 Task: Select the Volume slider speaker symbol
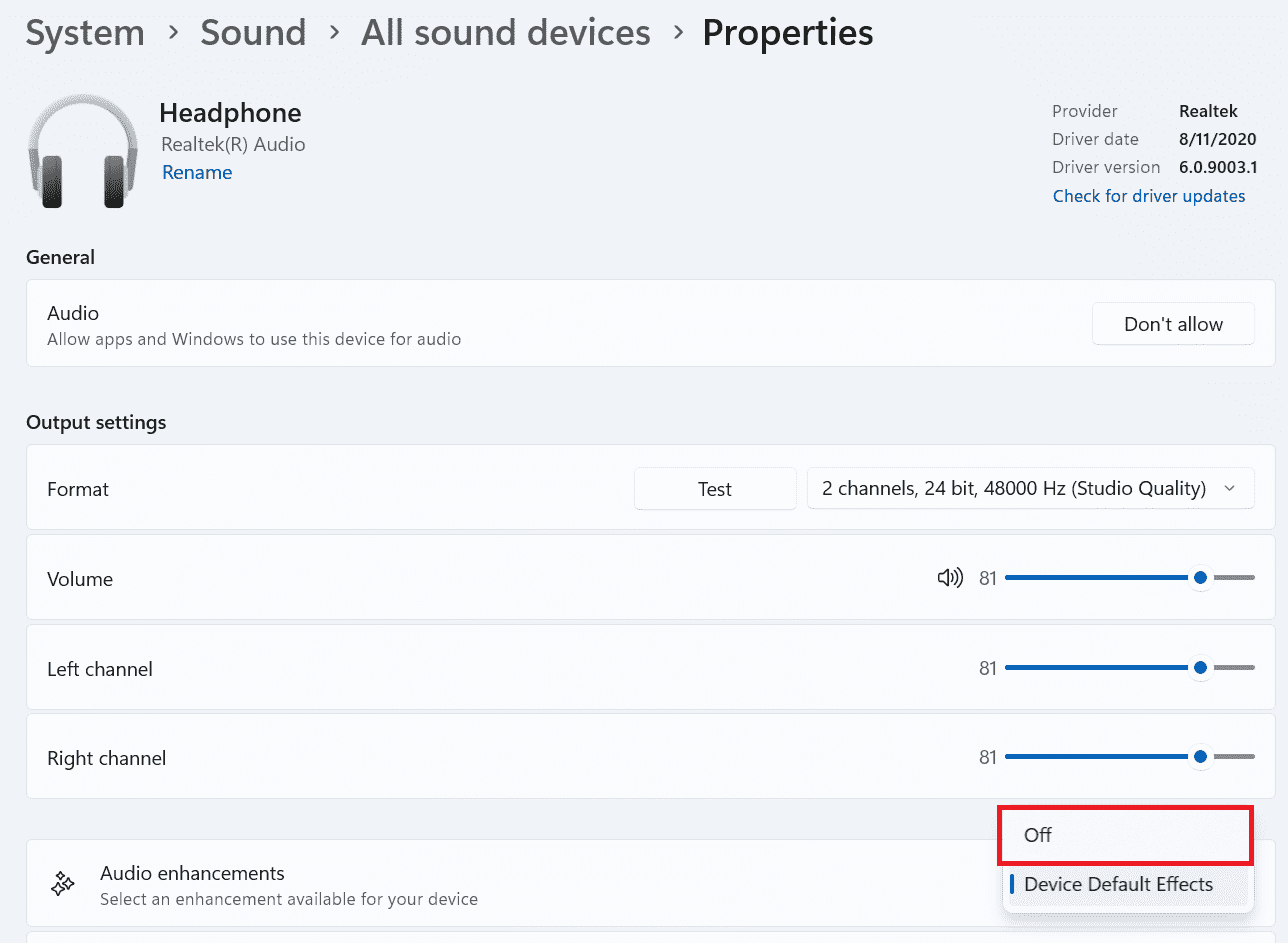tap(949, 577)
